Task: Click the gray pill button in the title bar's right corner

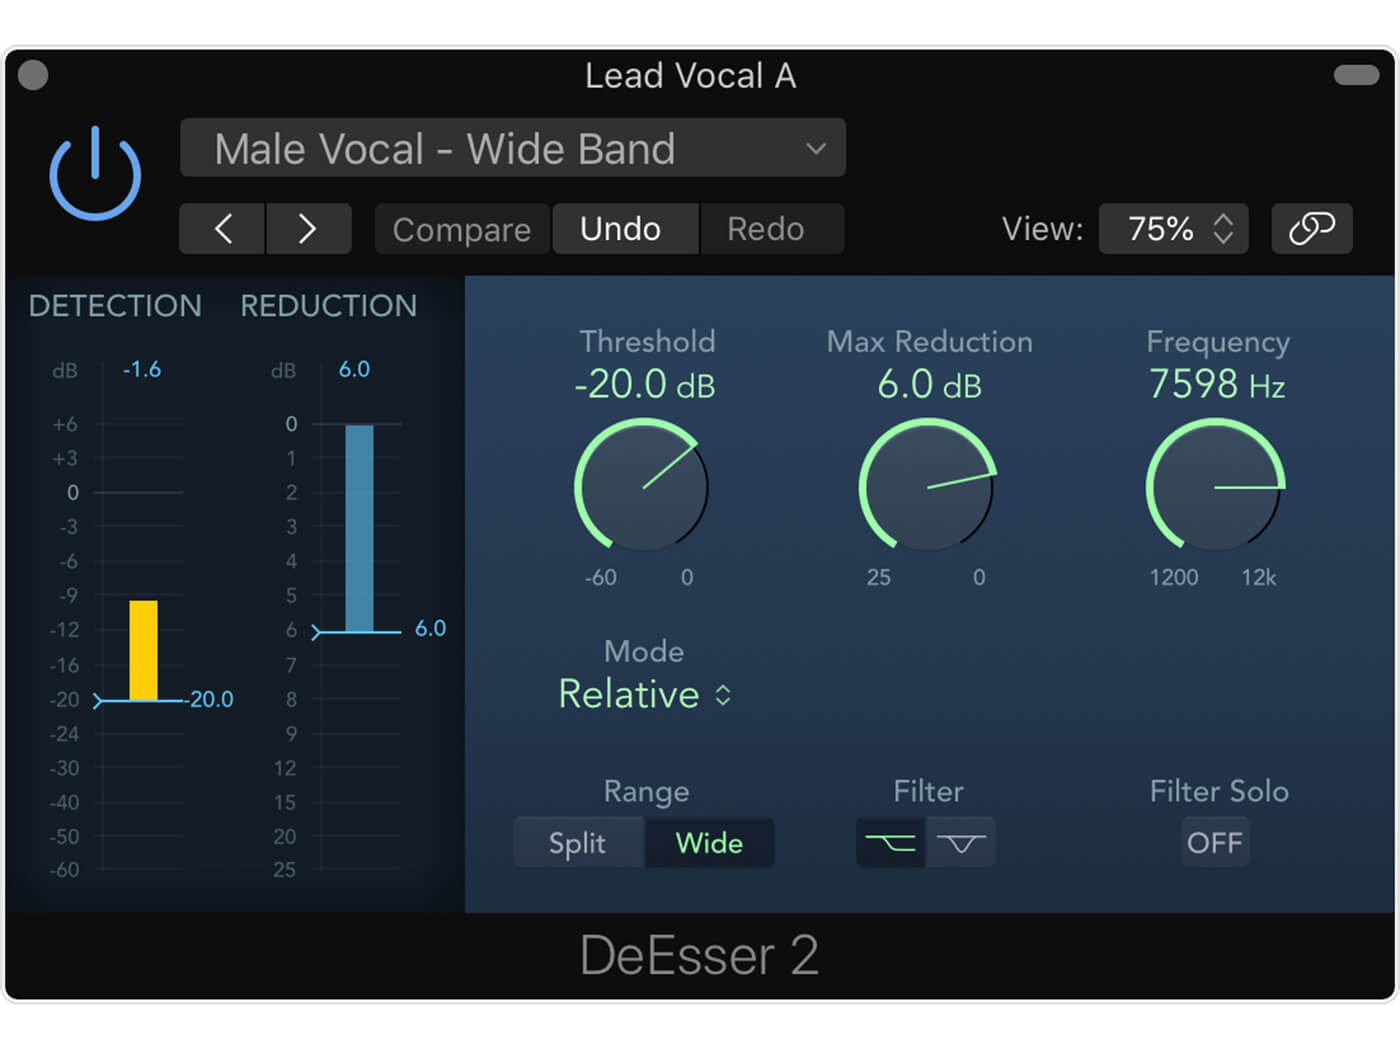Action: click(x=1356, y=75)
